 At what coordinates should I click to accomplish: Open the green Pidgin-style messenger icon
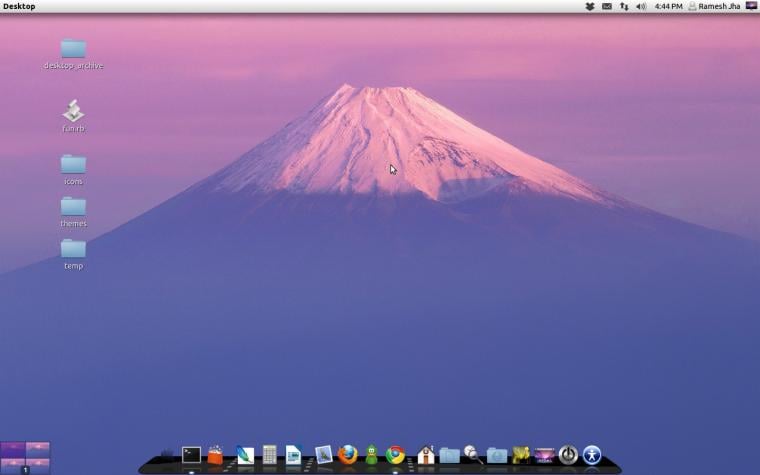372,455
